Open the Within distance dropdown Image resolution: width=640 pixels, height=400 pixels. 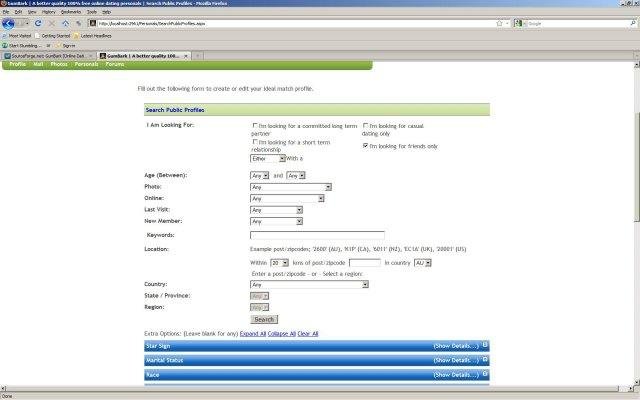[x=280, y=263]
